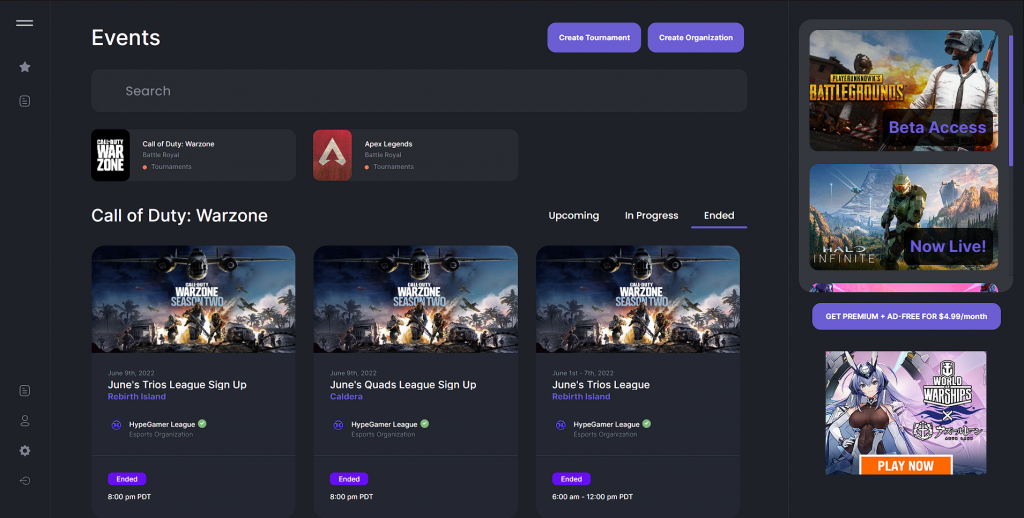Click the document icon above the profile icon
The height and width of the screenshot is (518, 1024).
pos(25,390)
